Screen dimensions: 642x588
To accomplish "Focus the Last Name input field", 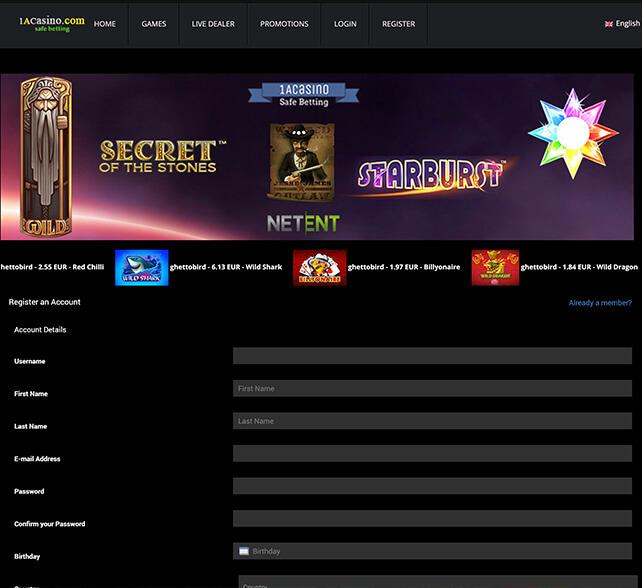I will click(x=432, y=421).
